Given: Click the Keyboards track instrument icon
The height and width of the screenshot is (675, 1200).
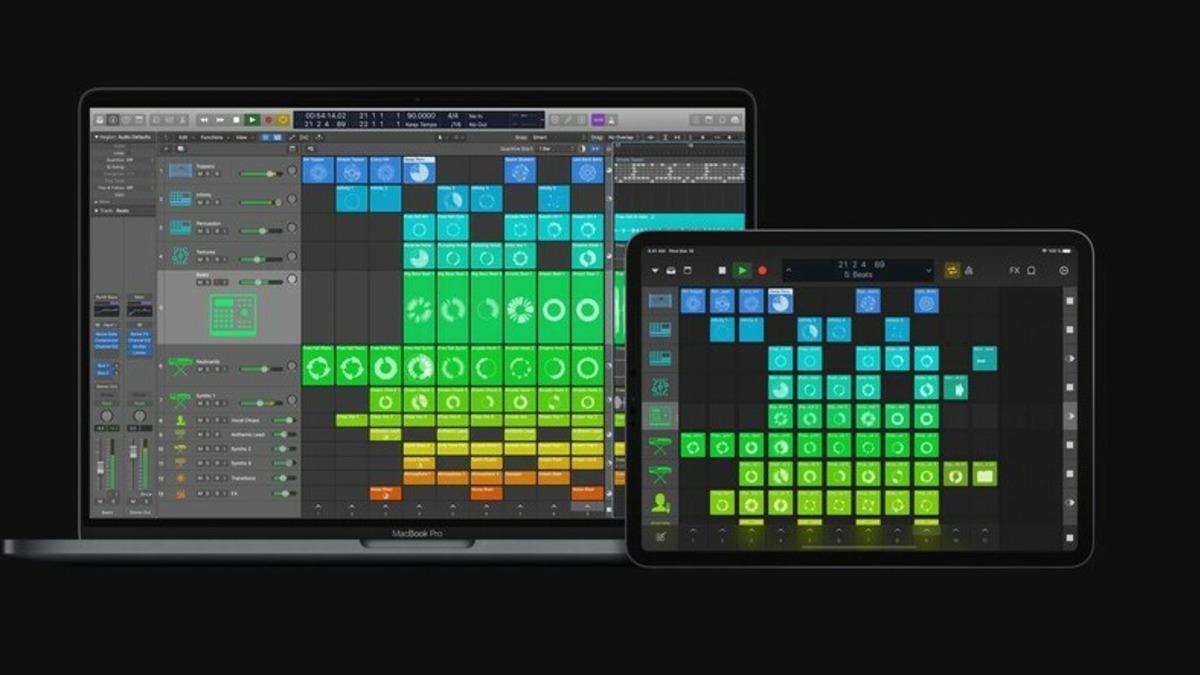Looking at the screenshot, I should pos(180,364).
